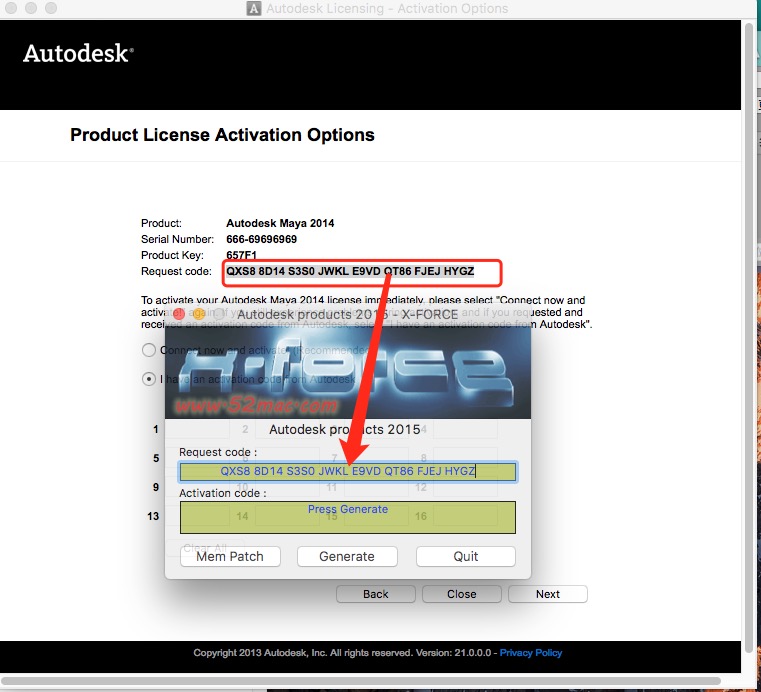This screenshot has height=692, width=761.
Task: Click the request code text QXS8 8D14 in Autodesk page
Action: 350,271
